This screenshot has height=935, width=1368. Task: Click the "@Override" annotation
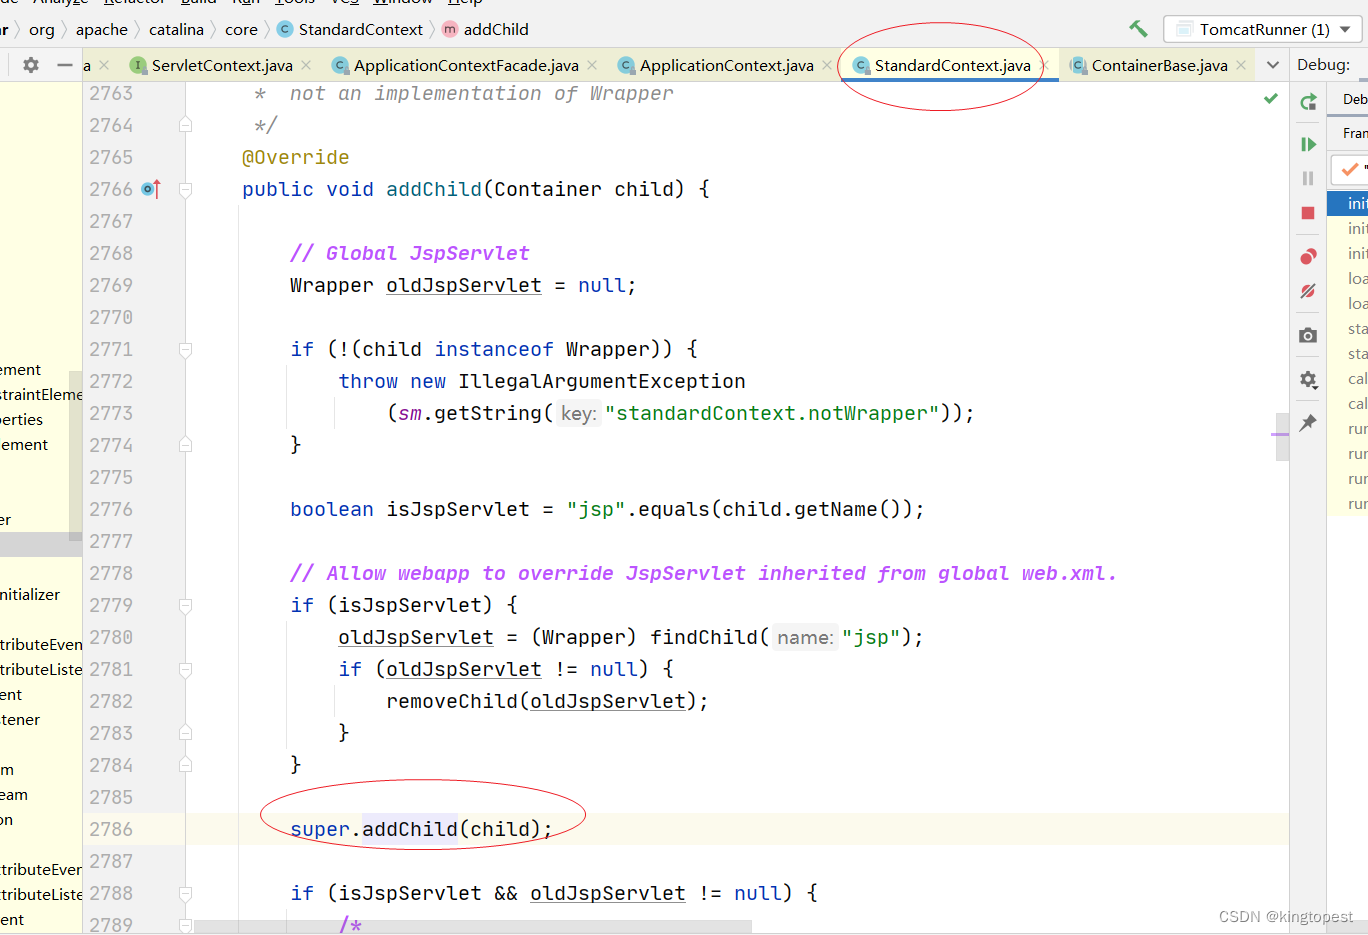coord(296,157)
